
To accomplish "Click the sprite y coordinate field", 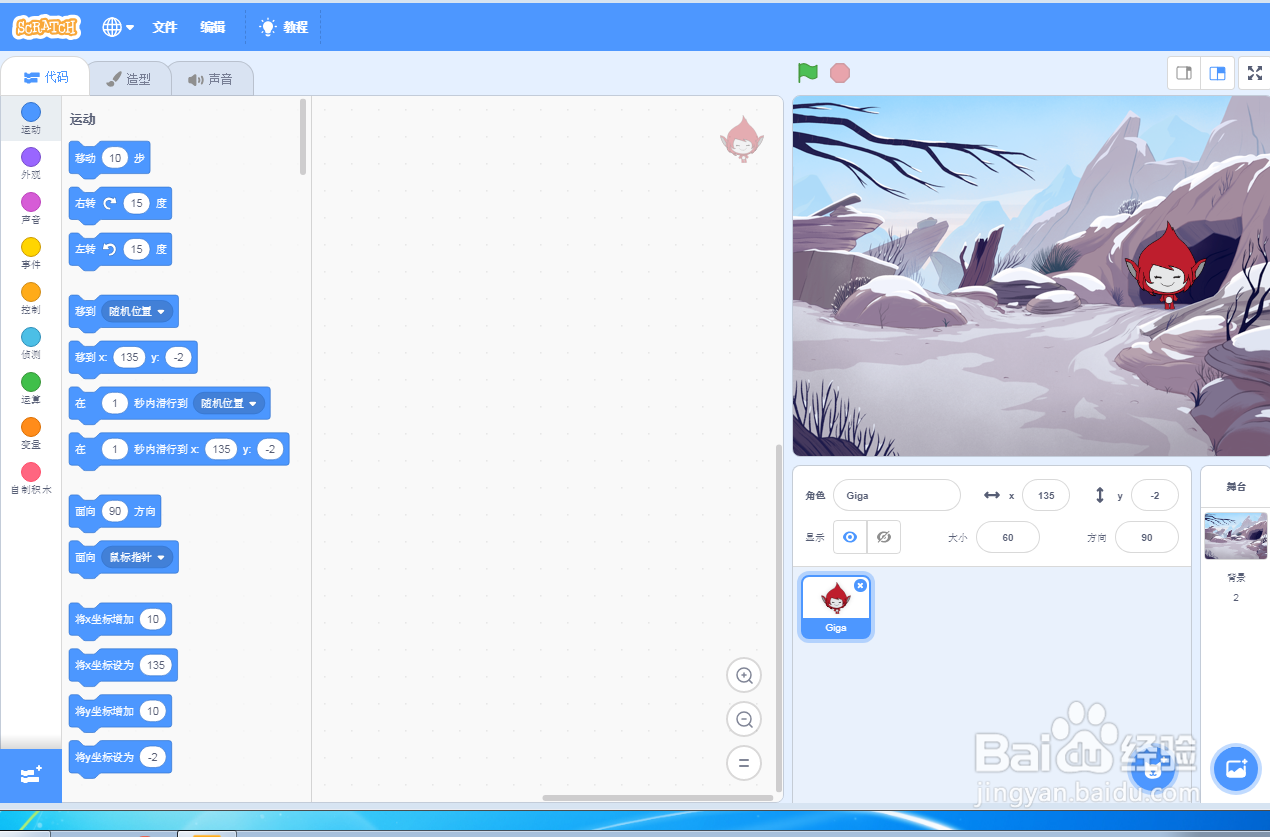I will [x=1155, y=495].
